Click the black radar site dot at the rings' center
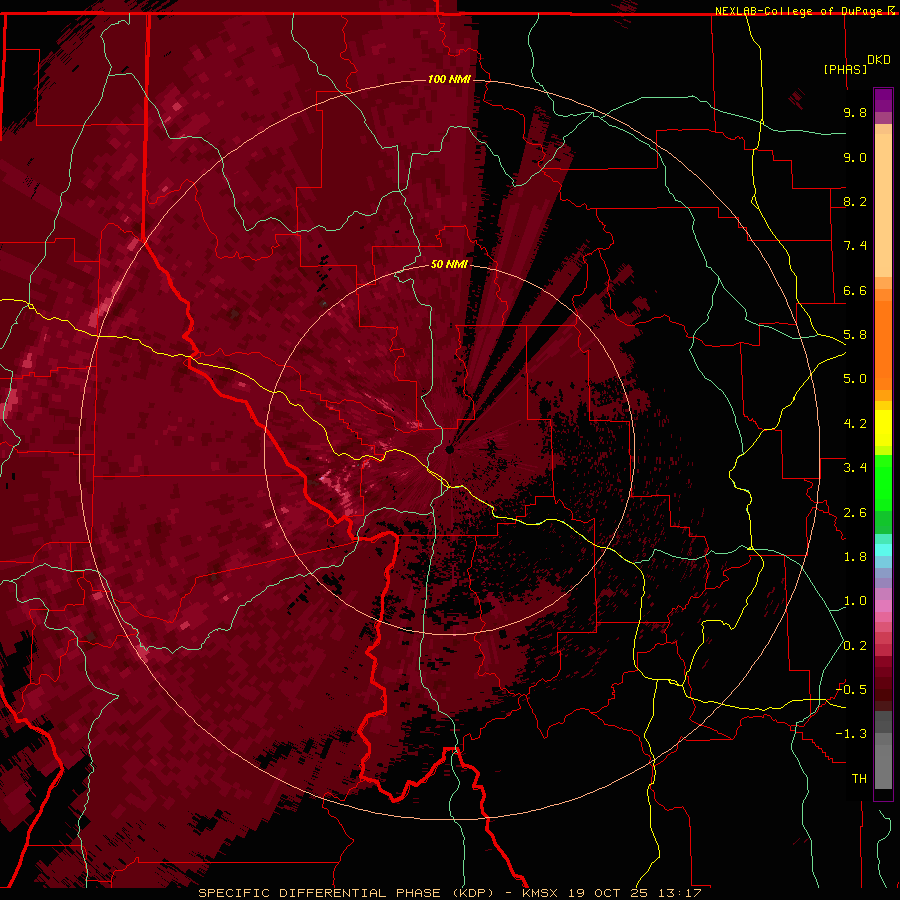 point(450,449)
